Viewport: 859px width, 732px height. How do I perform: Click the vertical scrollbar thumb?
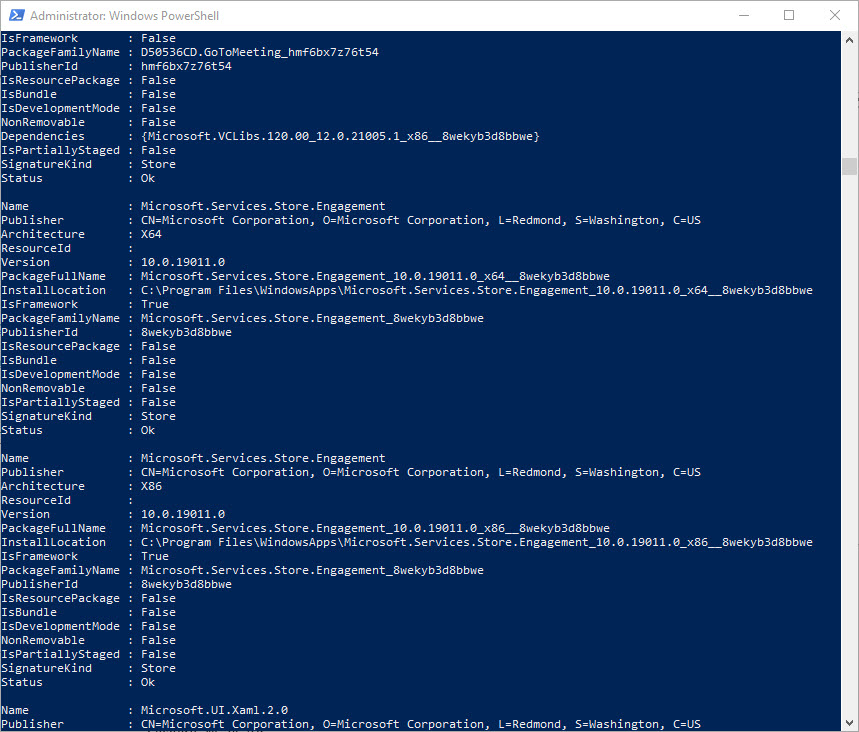point(849,166)
